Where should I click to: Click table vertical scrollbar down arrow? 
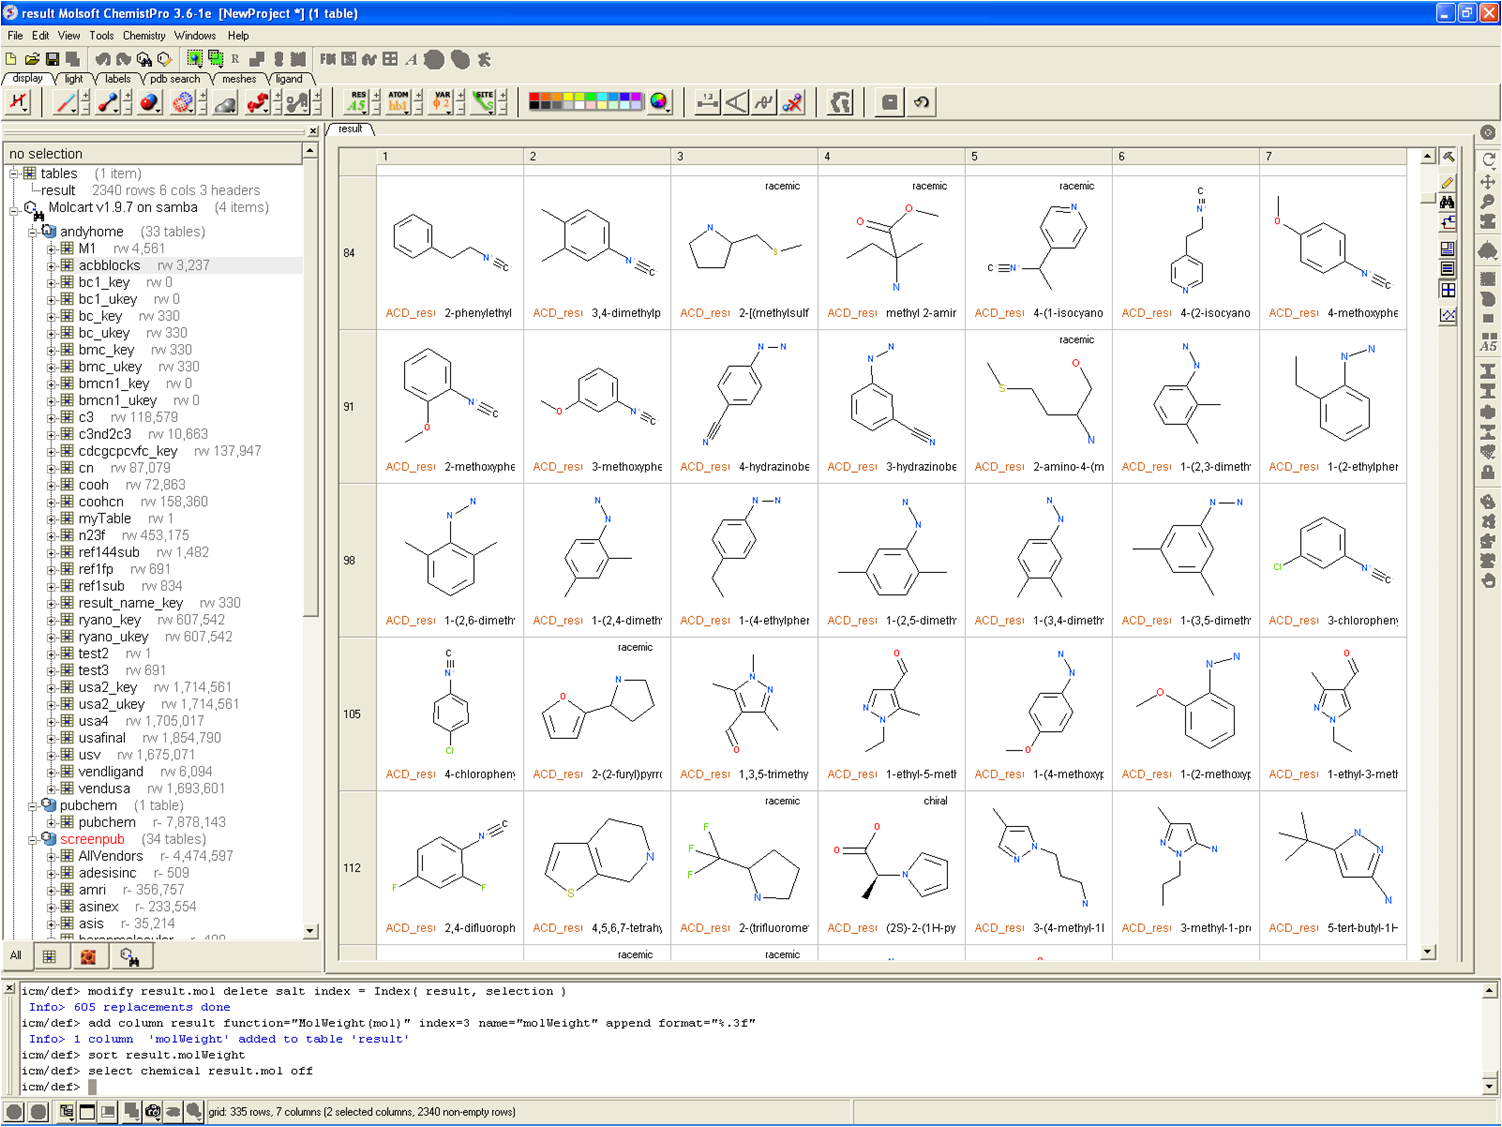click(x=1428, y=953)
